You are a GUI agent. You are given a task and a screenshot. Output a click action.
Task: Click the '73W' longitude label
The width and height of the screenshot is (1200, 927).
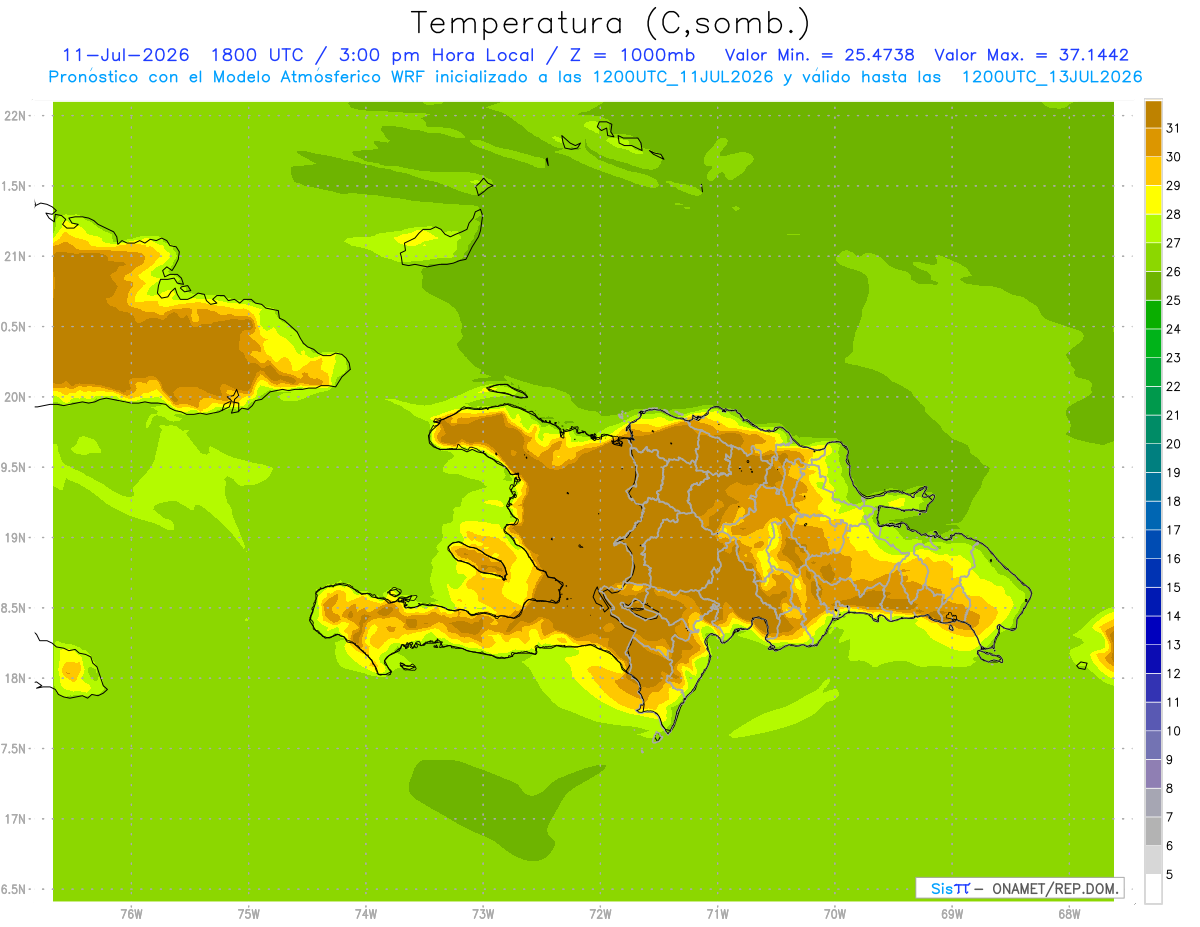coord(483,914)
